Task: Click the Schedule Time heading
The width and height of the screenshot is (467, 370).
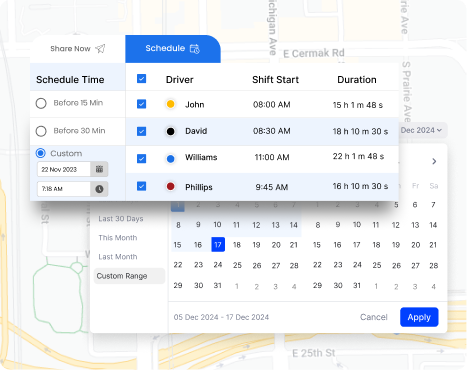Action: tap(70, 80)
